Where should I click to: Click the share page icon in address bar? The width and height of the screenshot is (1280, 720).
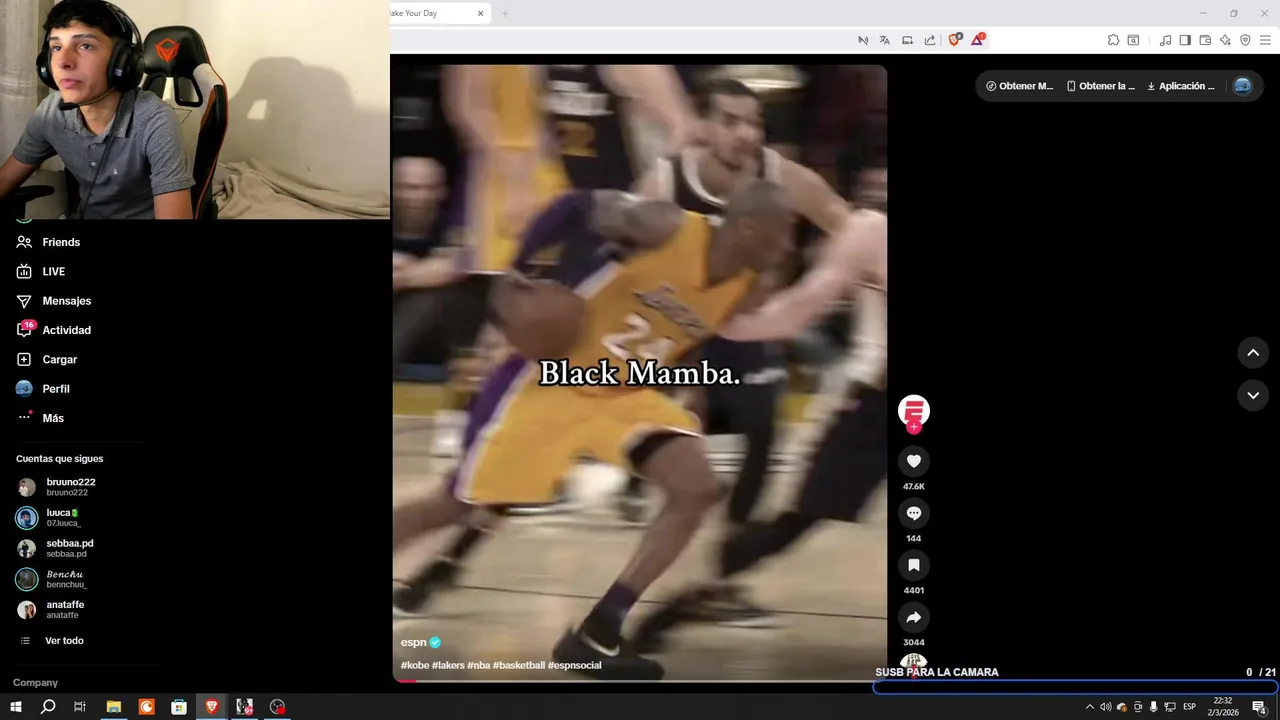[930, 40]
